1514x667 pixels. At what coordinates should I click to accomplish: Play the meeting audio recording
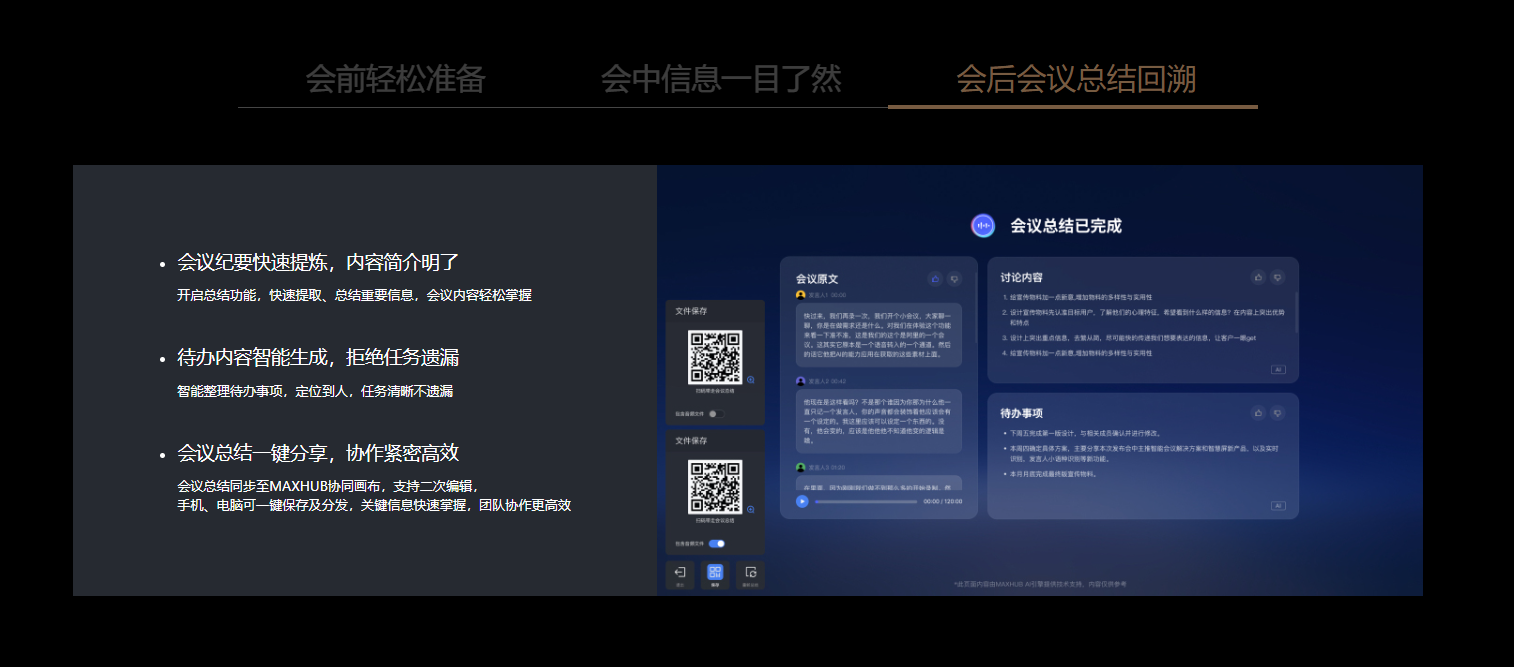point(802,501)
